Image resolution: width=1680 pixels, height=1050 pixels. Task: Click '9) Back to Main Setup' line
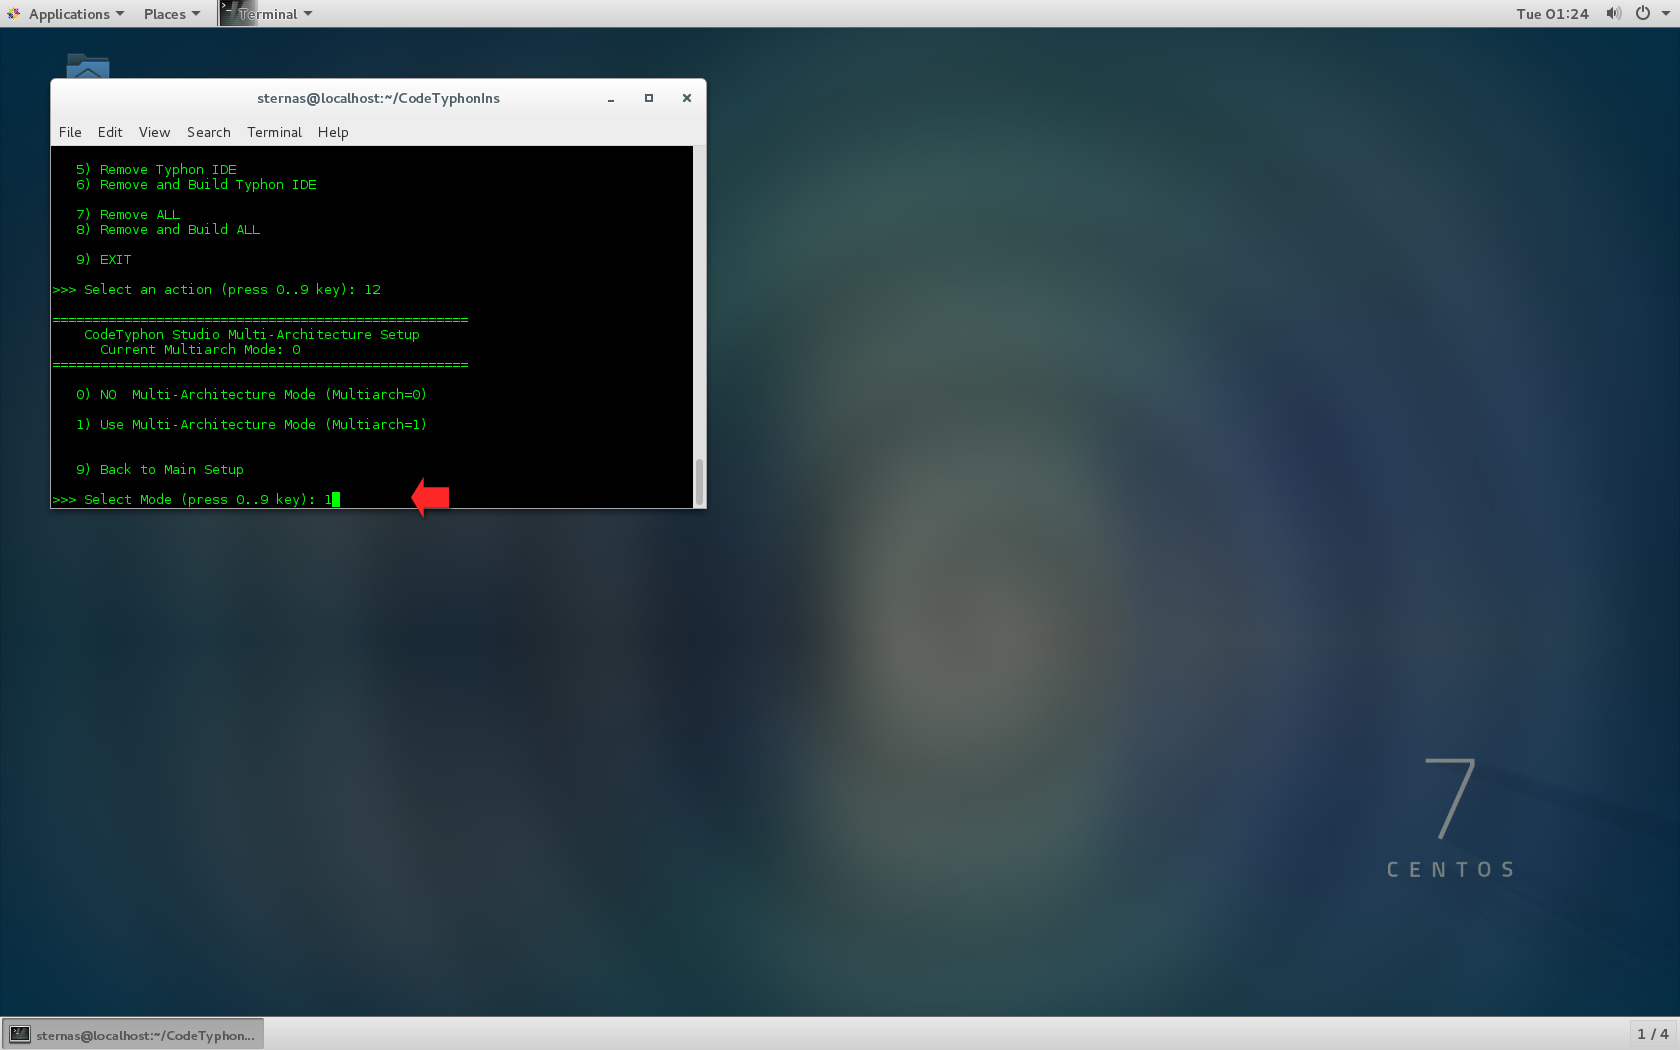[160, 469]
